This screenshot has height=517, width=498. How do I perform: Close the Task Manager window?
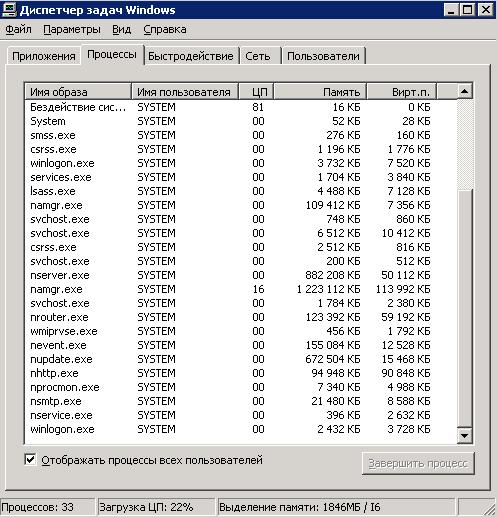tap(486, 10)
